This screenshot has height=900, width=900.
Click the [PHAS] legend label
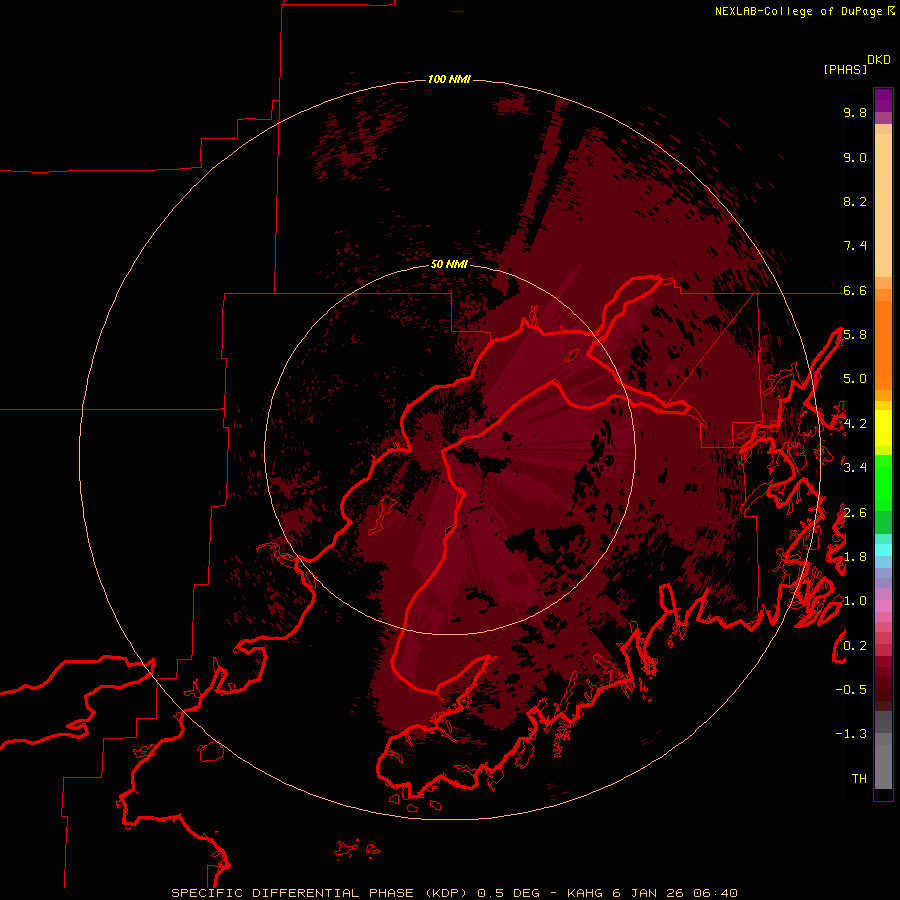tap(845, 69)
